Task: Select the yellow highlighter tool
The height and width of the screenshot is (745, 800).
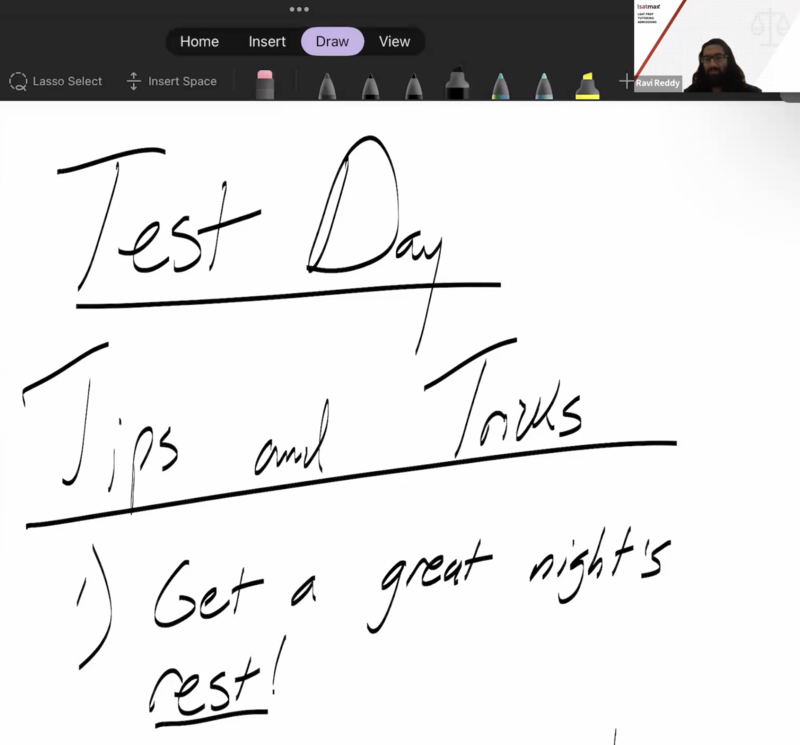Action: [587, 86]
